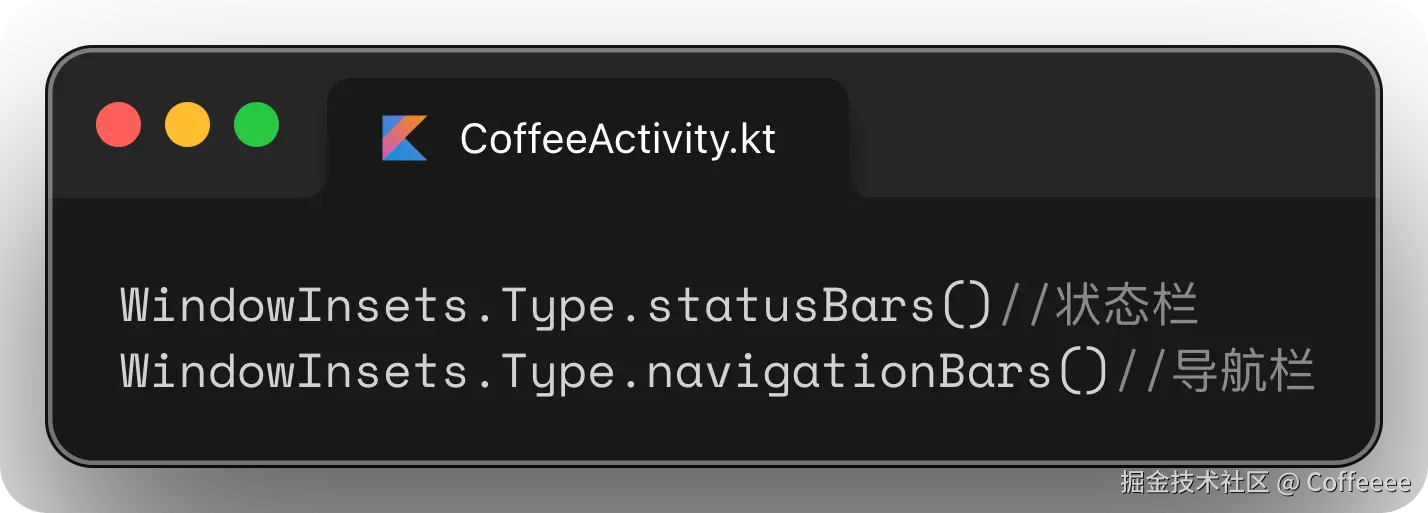
Task: Click the Kotlin file icon in the tab
Action: click(x=404, y=138)
